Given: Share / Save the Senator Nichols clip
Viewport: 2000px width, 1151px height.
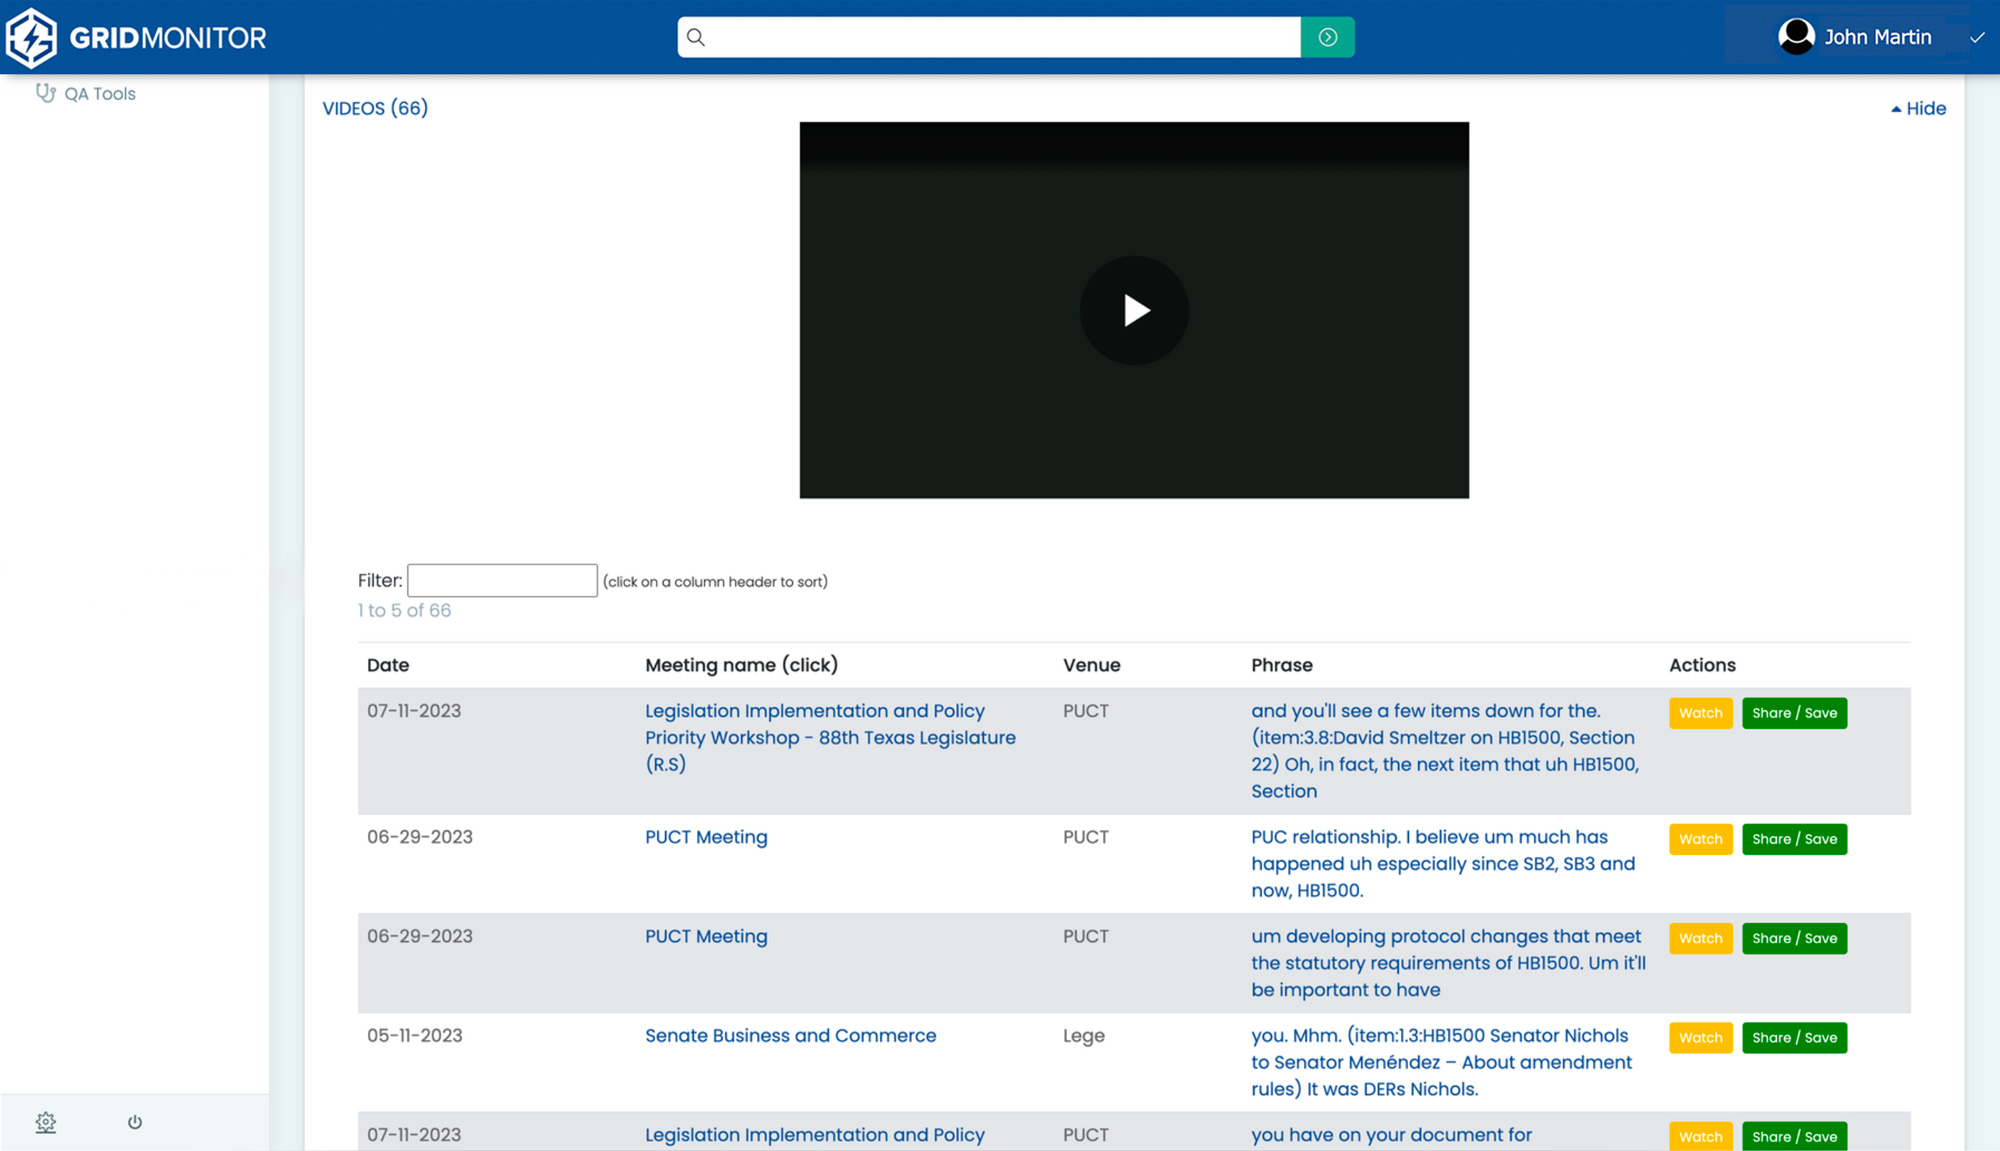Looking at the screenshot, I should 1794,1037.
